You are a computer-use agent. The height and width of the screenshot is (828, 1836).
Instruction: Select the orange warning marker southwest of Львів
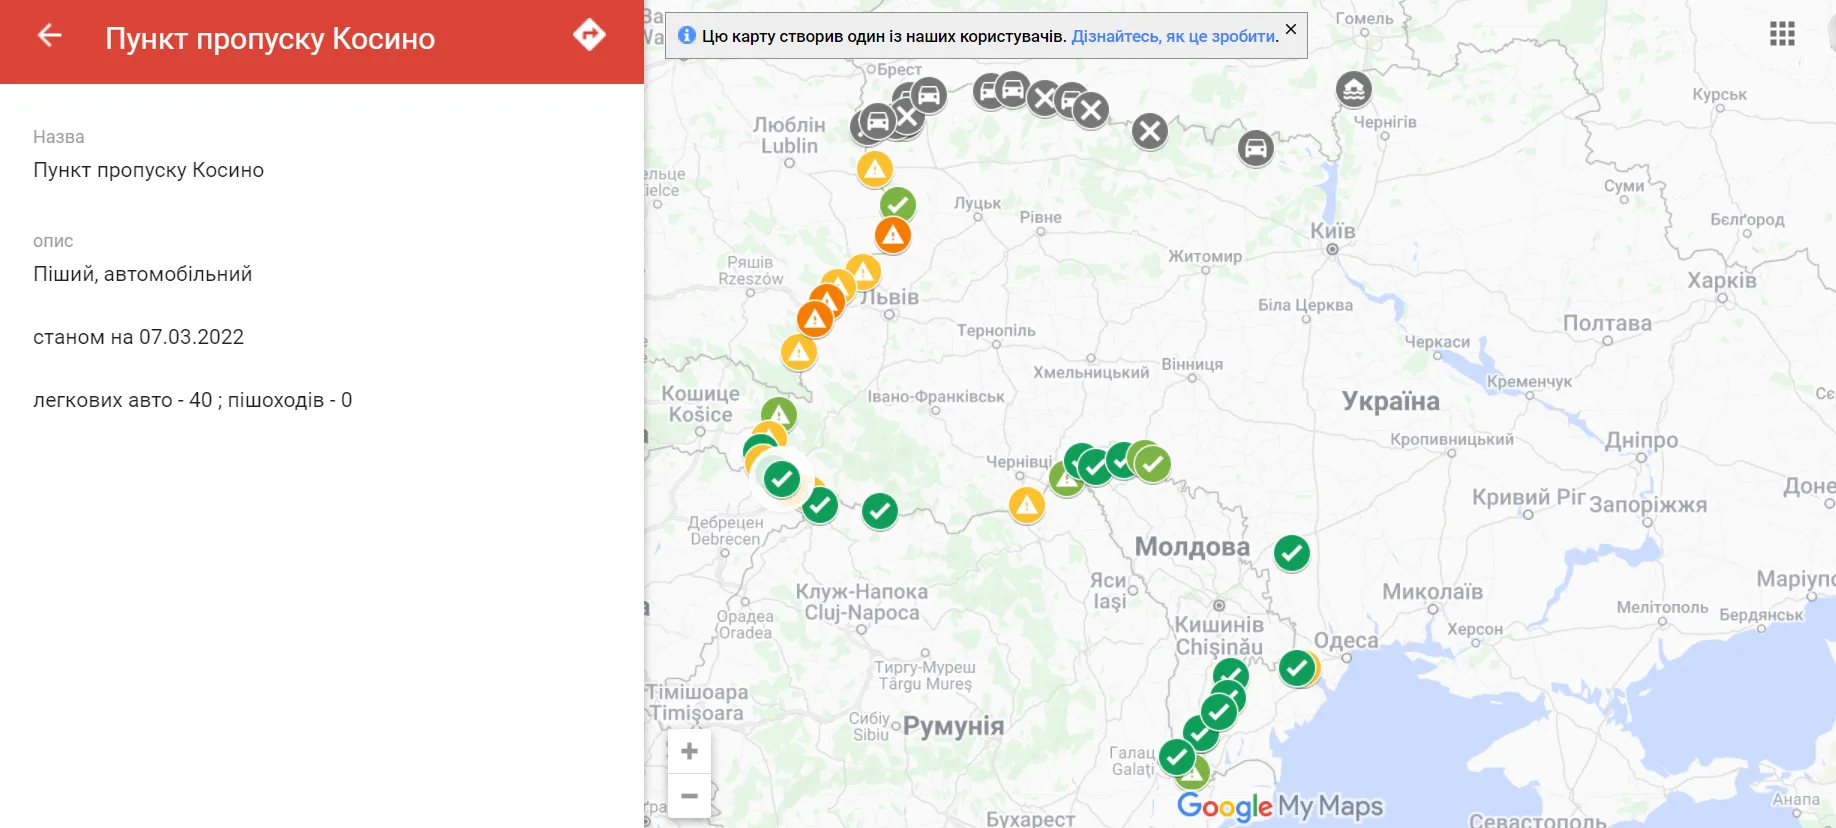(815, 319)
